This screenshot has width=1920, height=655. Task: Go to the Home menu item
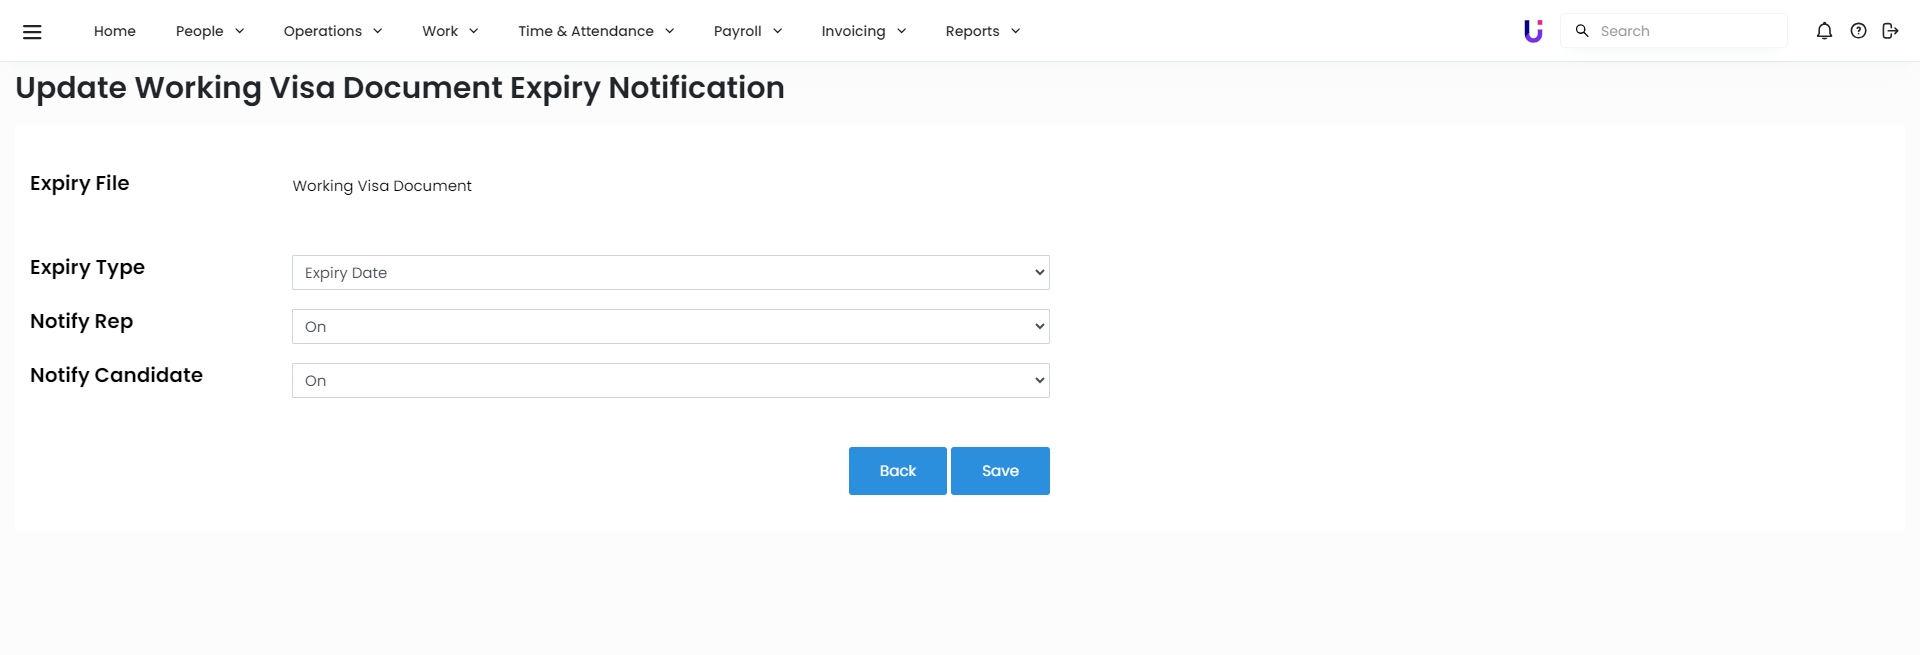coord(115,31)
